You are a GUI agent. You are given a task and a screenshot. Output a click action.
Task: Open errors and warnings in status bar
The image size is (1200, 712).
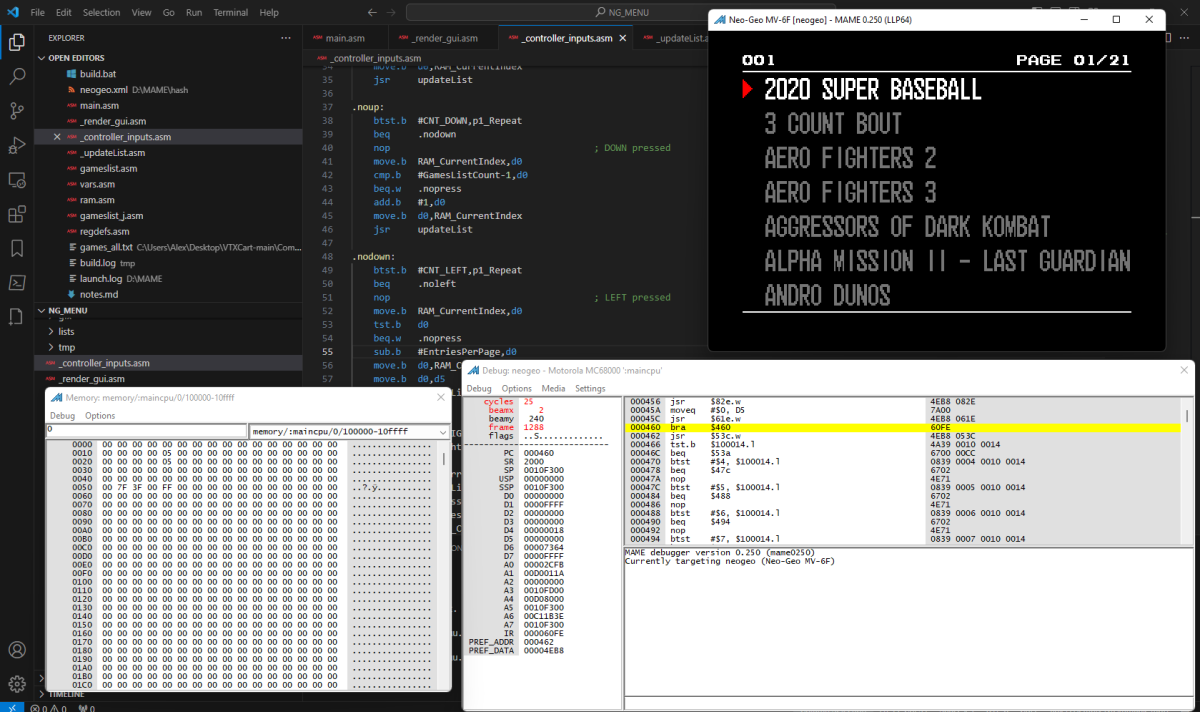pyautogui.click(x=48, y=706)
